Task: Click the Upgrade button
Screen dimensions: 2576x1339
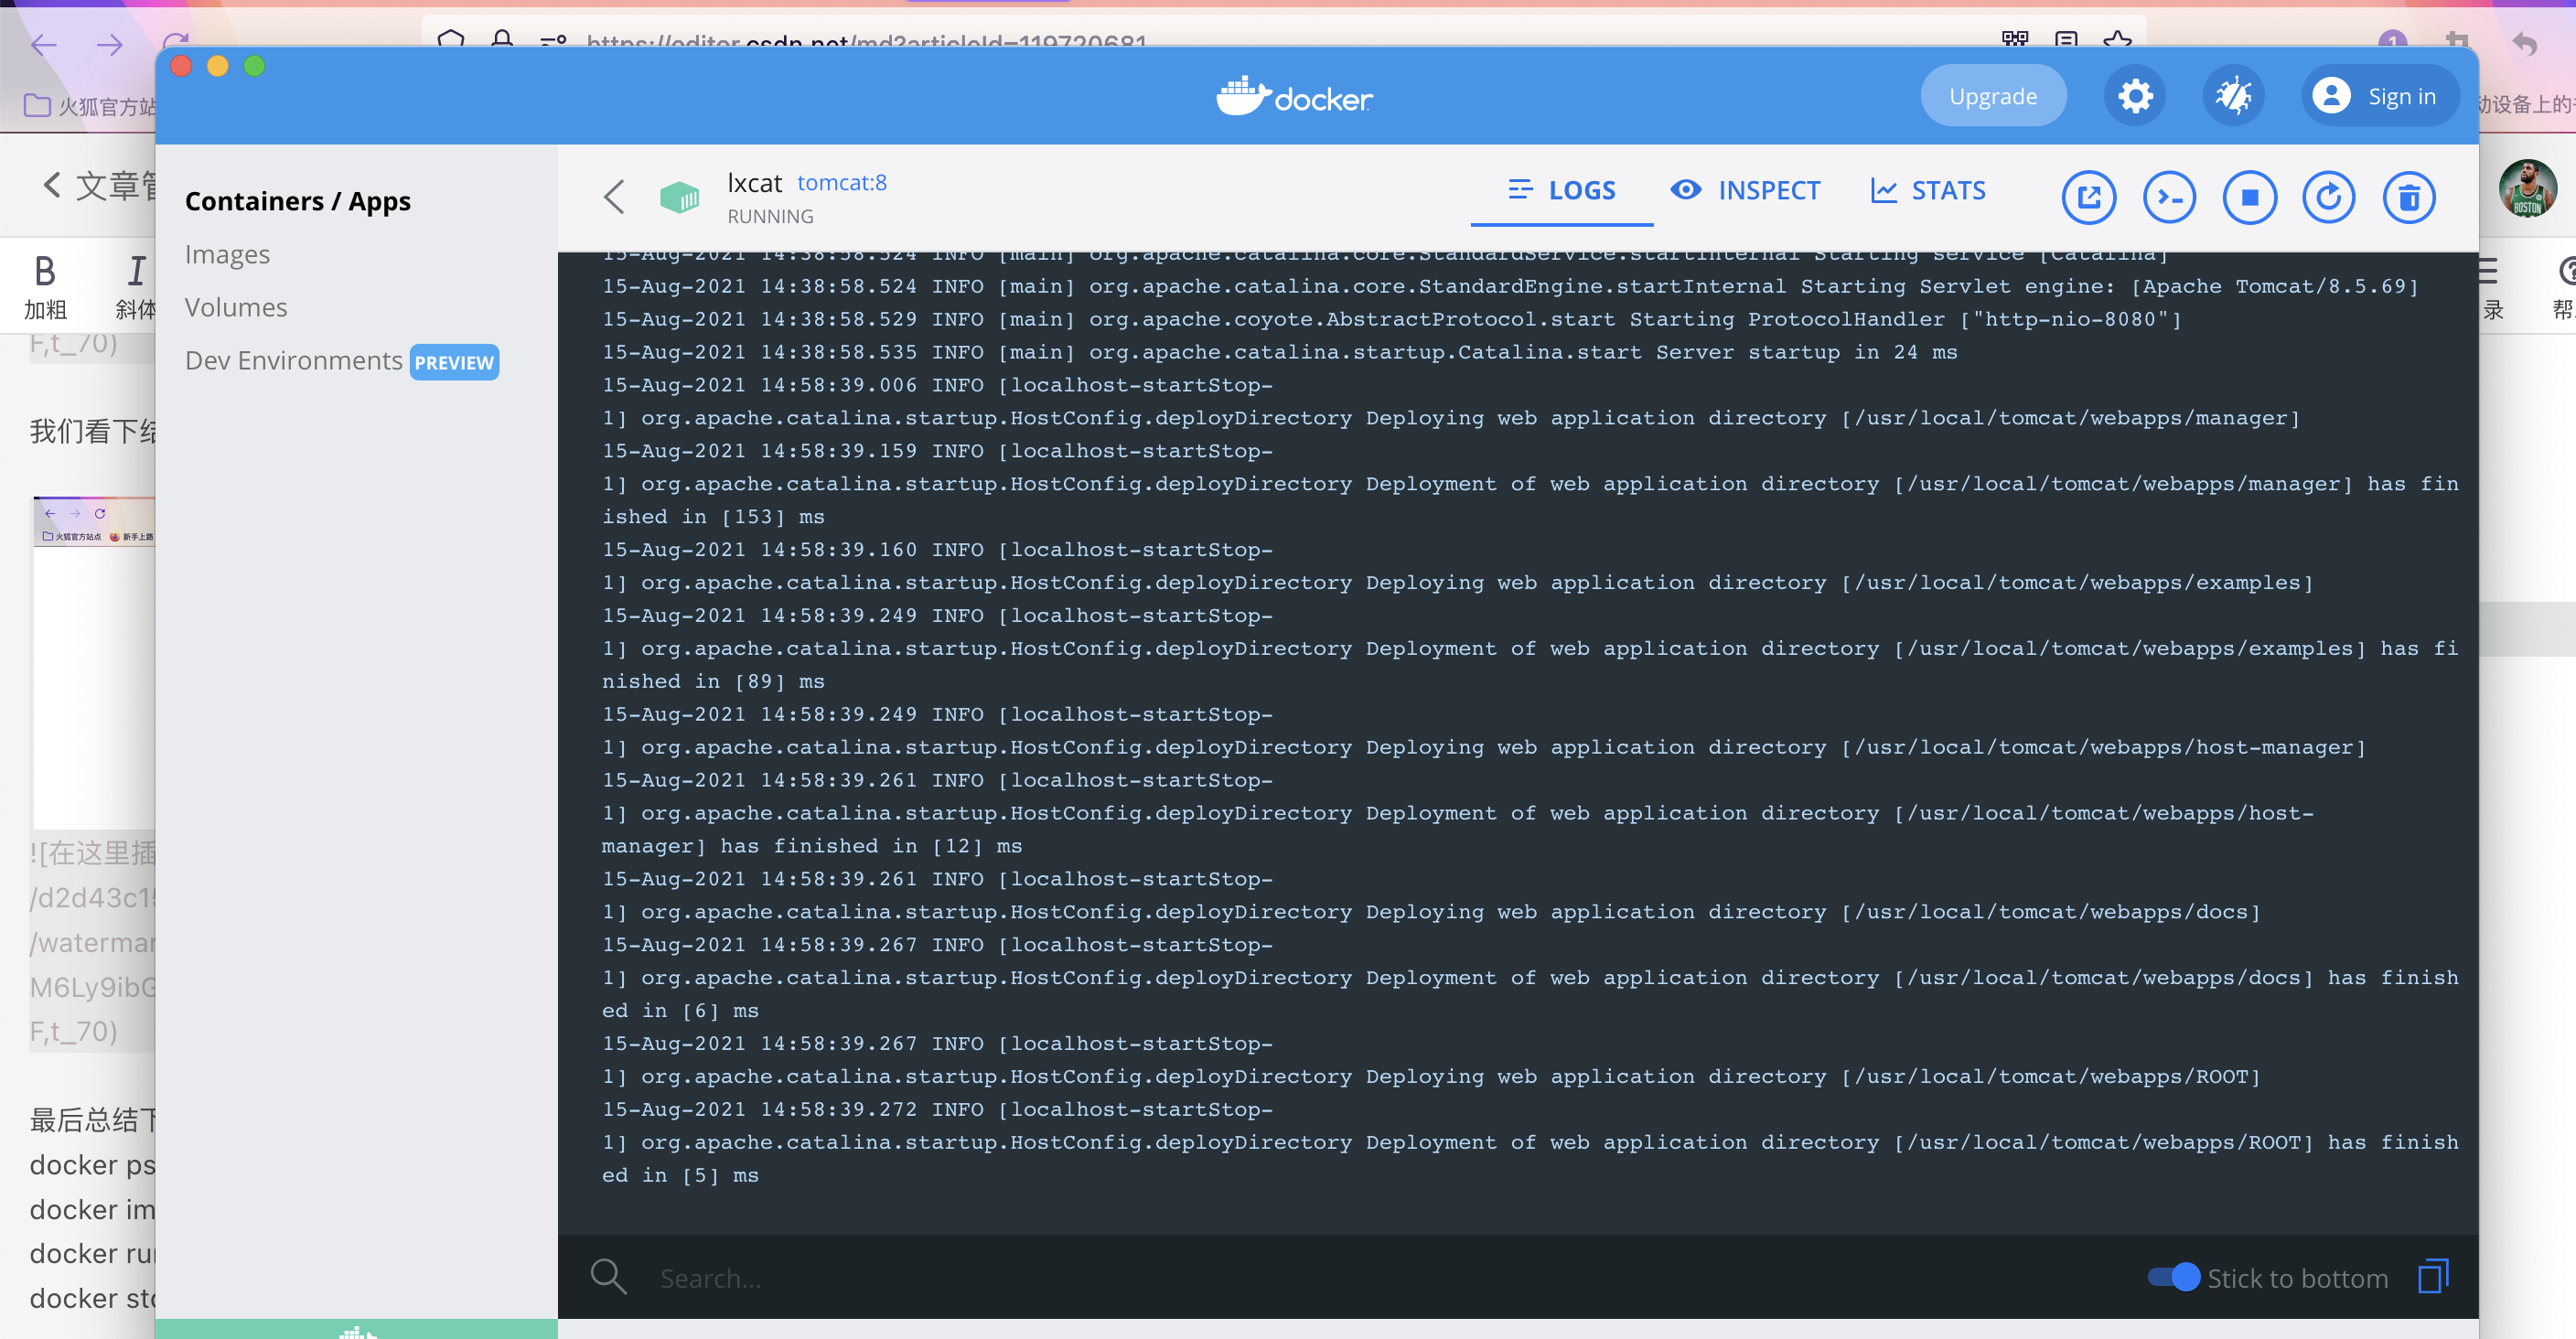Action: 1992,96
